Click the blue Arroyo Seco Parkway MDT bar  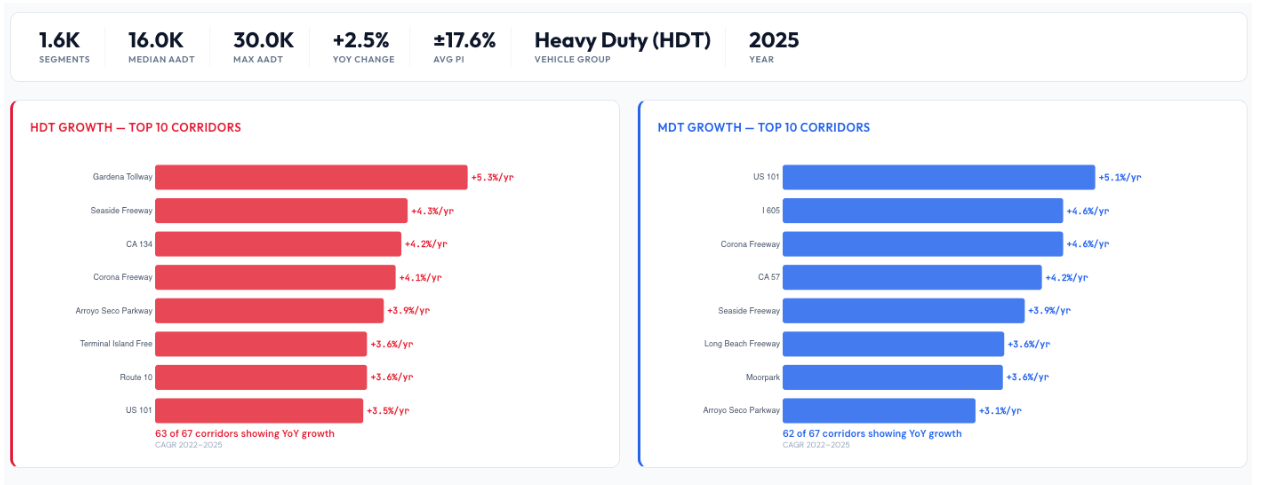pyautogui.click(x=878, y=411)
